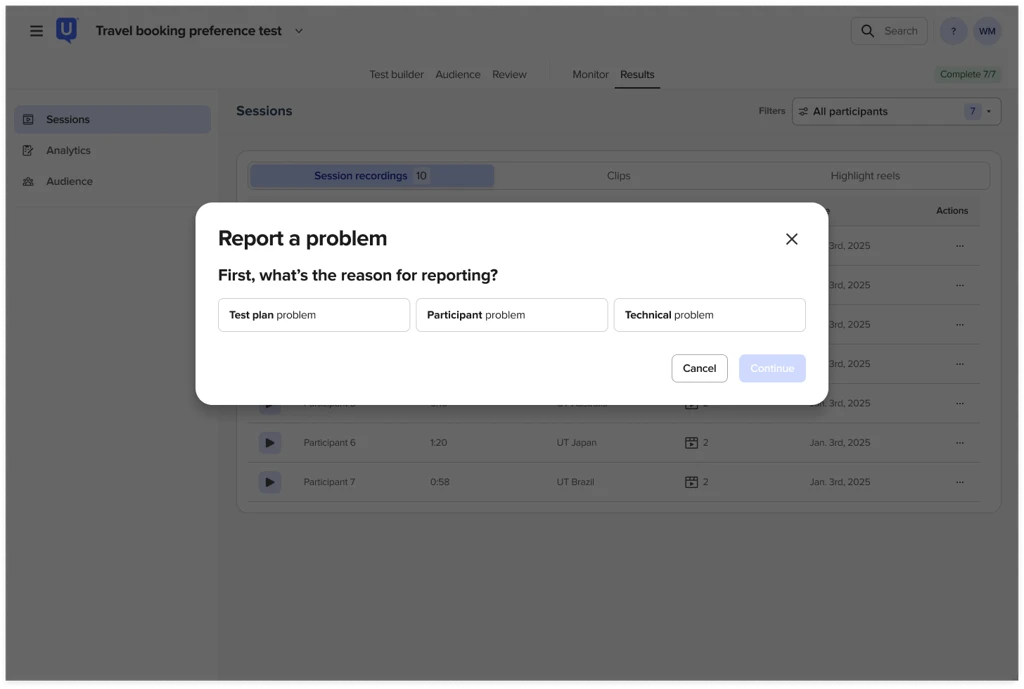Play Participant 7 session recording
Image resolution: width=1024 pixels, height=689 pixels.
click(x=269, y=482)
